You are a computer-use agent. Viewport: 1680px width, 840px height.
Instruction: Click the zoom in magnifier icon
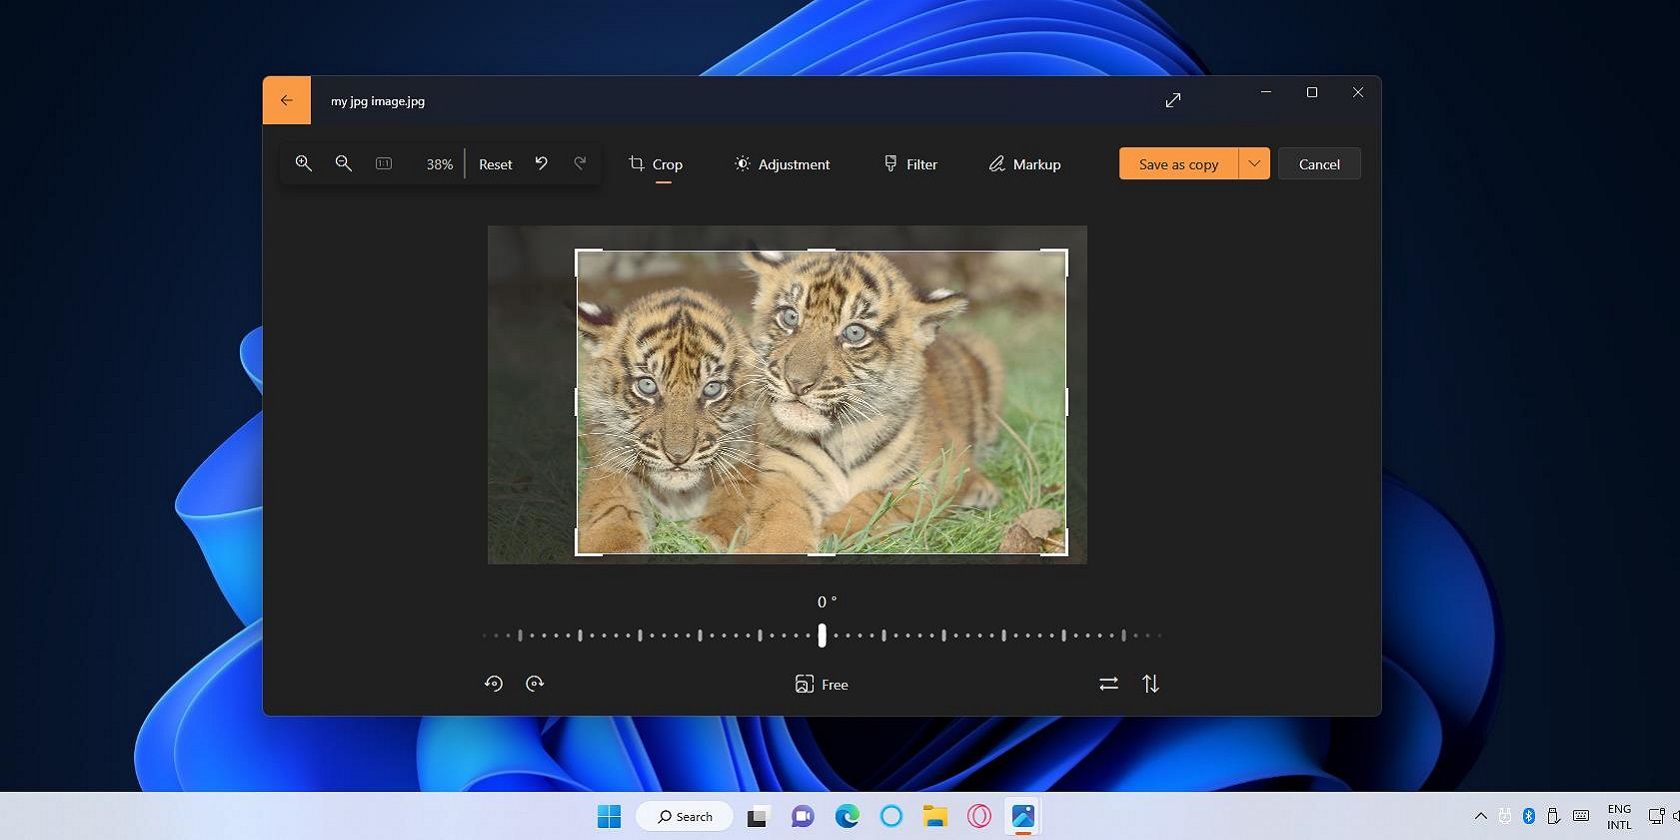pyautogui.click(x=303, y=163)
